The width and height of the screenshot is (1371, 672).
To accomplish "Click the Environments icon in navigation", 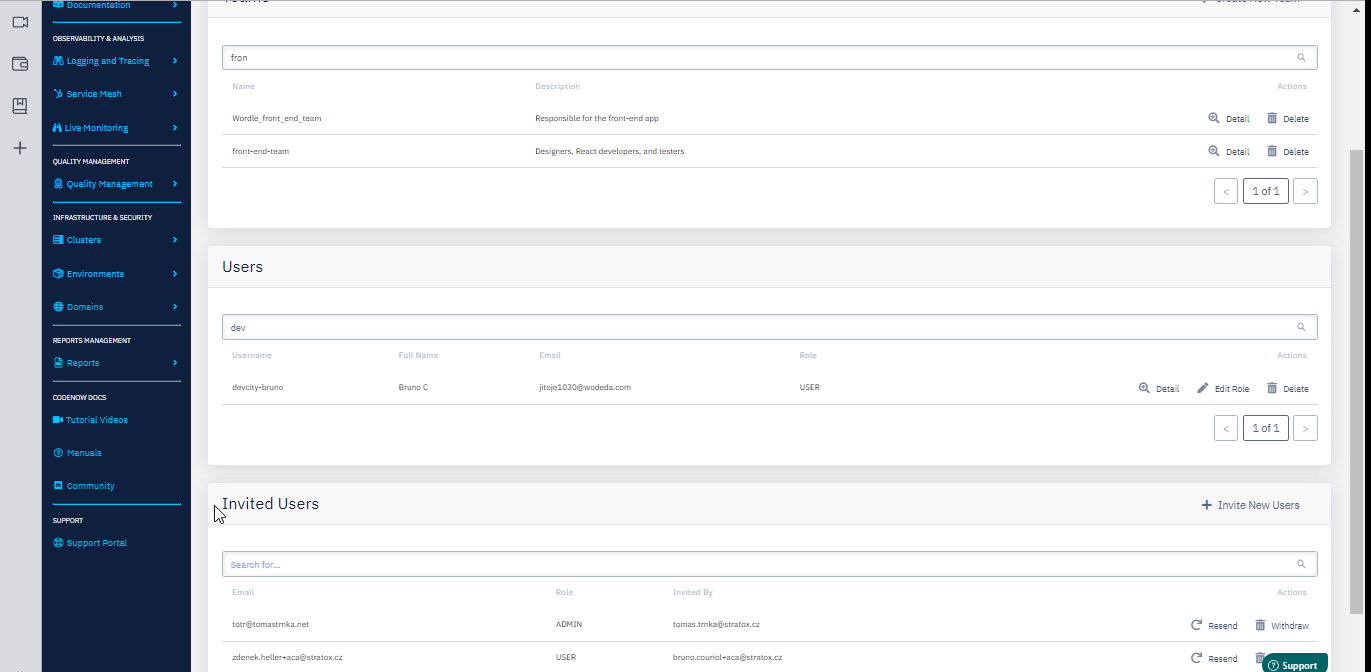I will pyautogui.click(x=58, y=274).
